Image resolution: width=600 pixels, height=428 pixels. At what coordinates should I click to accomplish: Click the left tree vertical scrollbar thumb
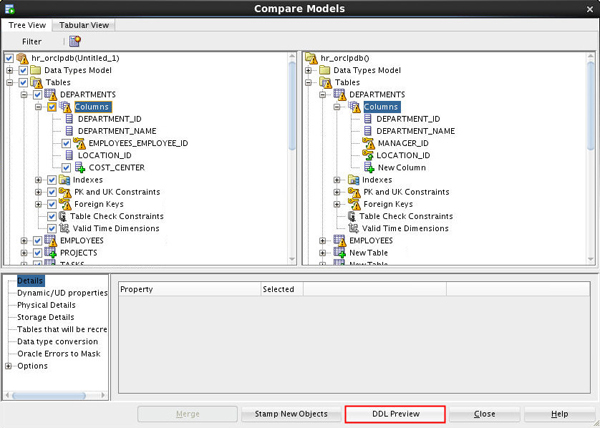tap(292, 106)
